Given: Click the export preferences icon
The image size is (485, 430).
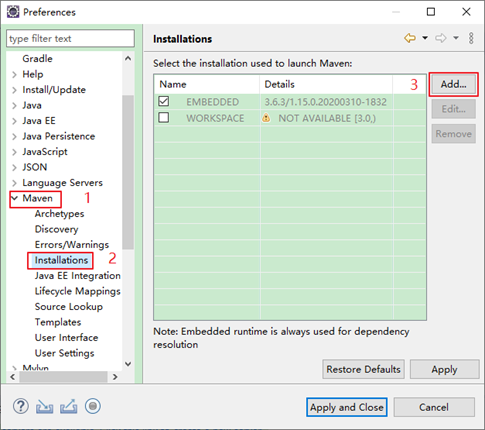Looking at the screenshot, I should pos(69,406).
